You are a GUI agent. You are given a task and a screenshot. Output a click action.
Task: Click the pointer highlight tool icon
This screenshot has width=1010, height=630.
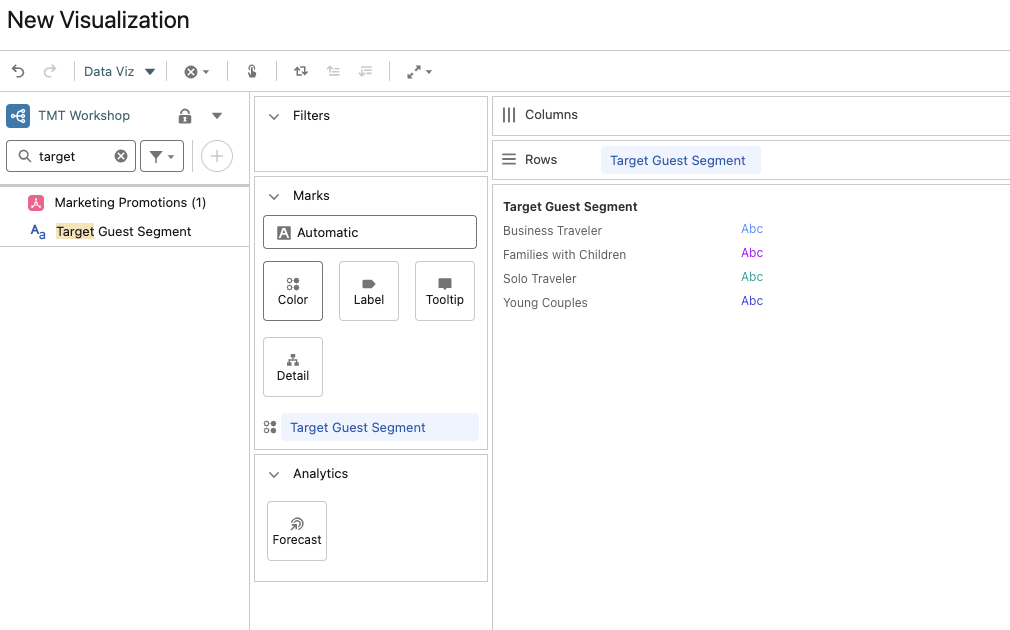252,71
